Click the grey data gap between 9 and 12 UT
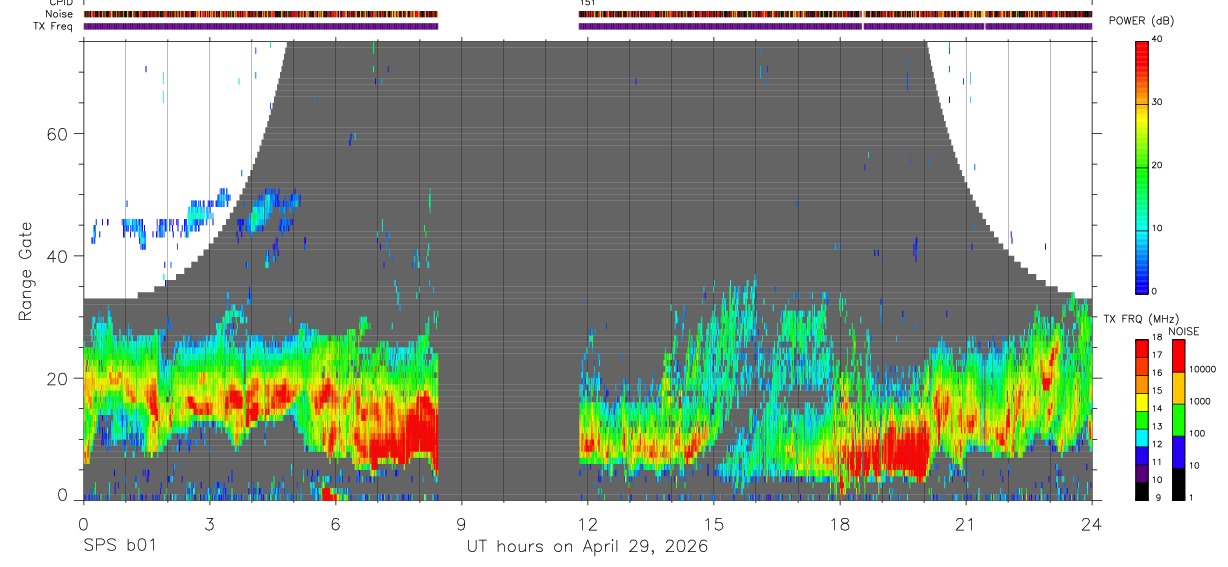Viewport: 1228px width, 567px height. [509, 270]
